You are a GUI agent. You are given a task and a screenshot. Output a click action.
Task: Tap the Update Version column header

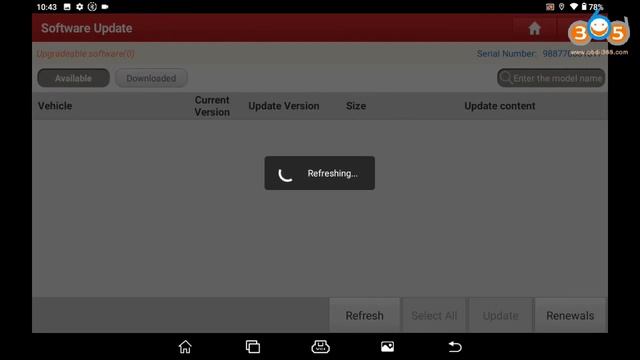pyautogui.click(x=284, y=106)
